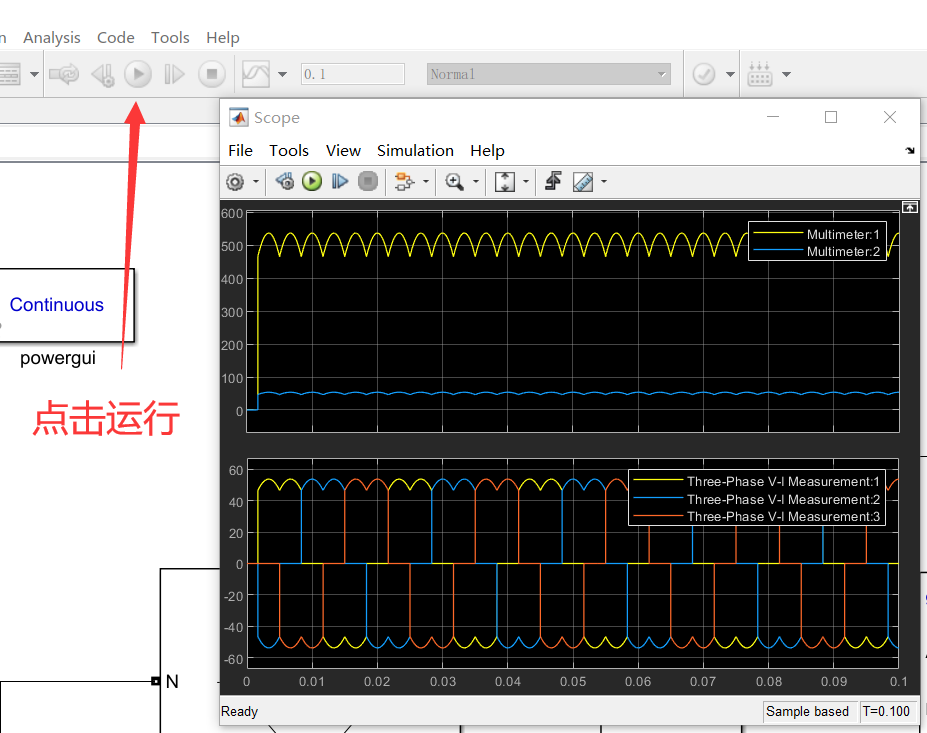Click green Run button in Scope toolbar
927x733 pixels.
coord(312,181)
